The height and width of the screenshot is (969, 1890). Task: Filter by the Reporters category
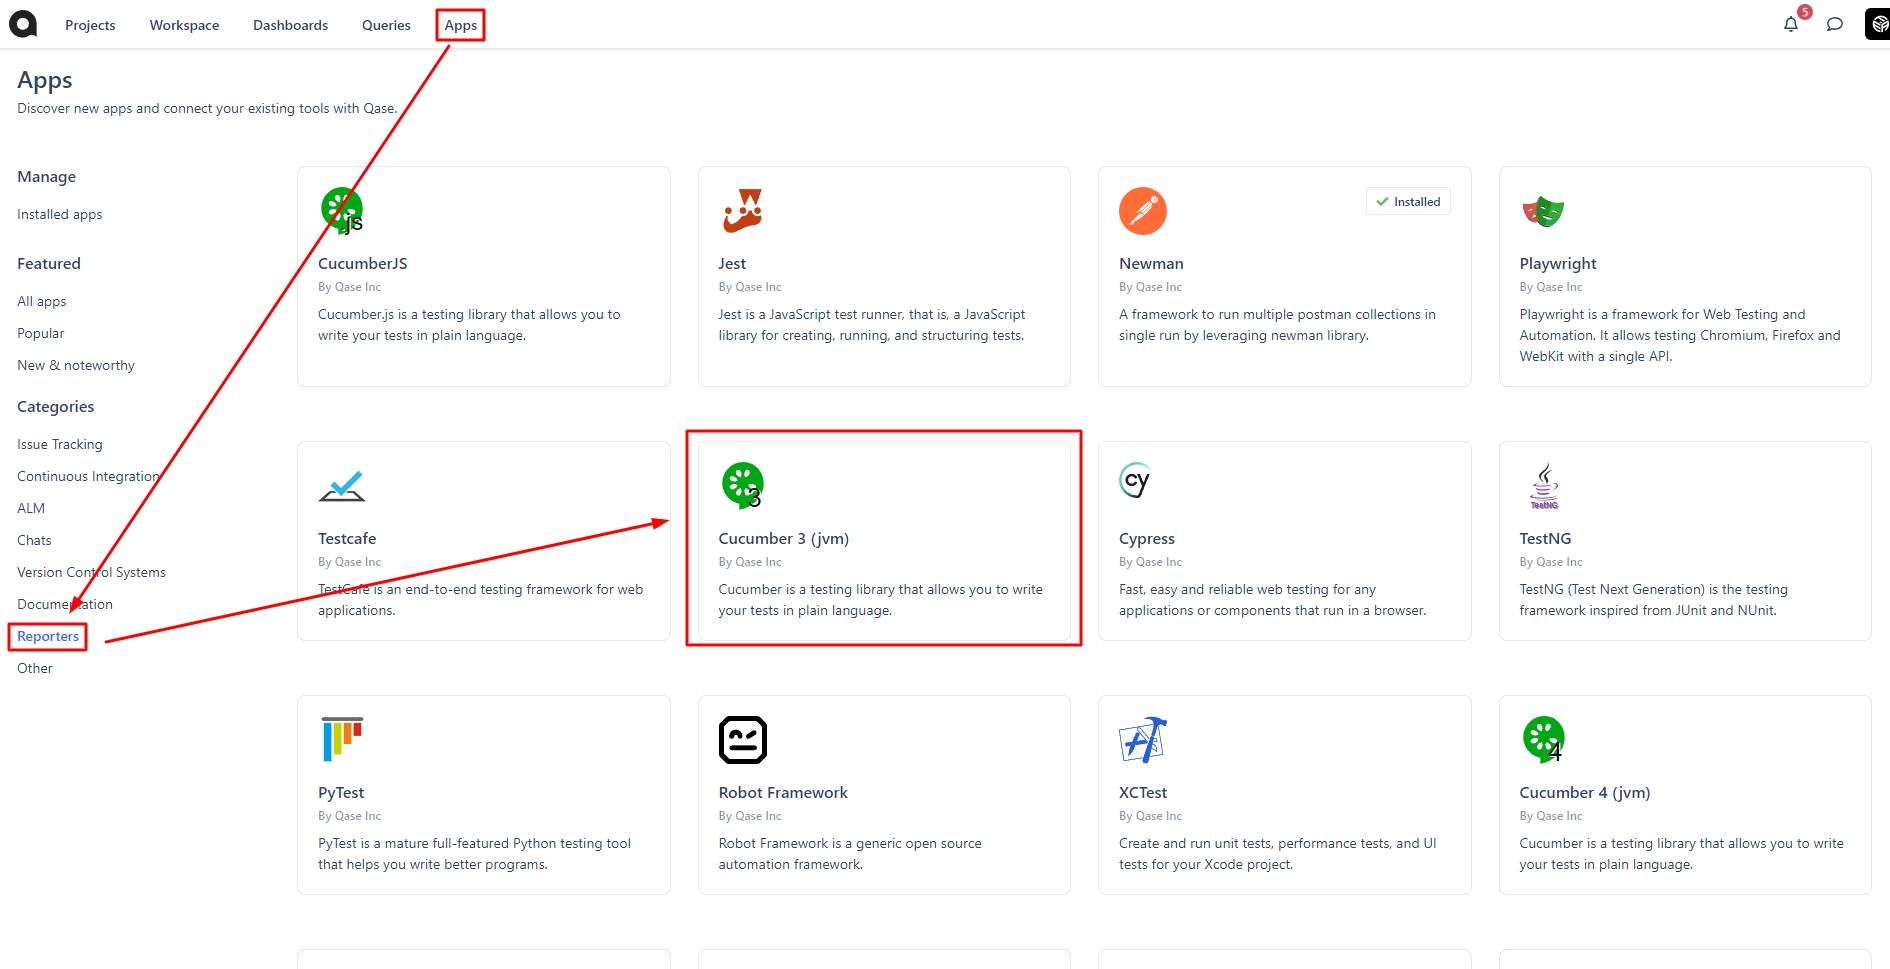(48, 636)
